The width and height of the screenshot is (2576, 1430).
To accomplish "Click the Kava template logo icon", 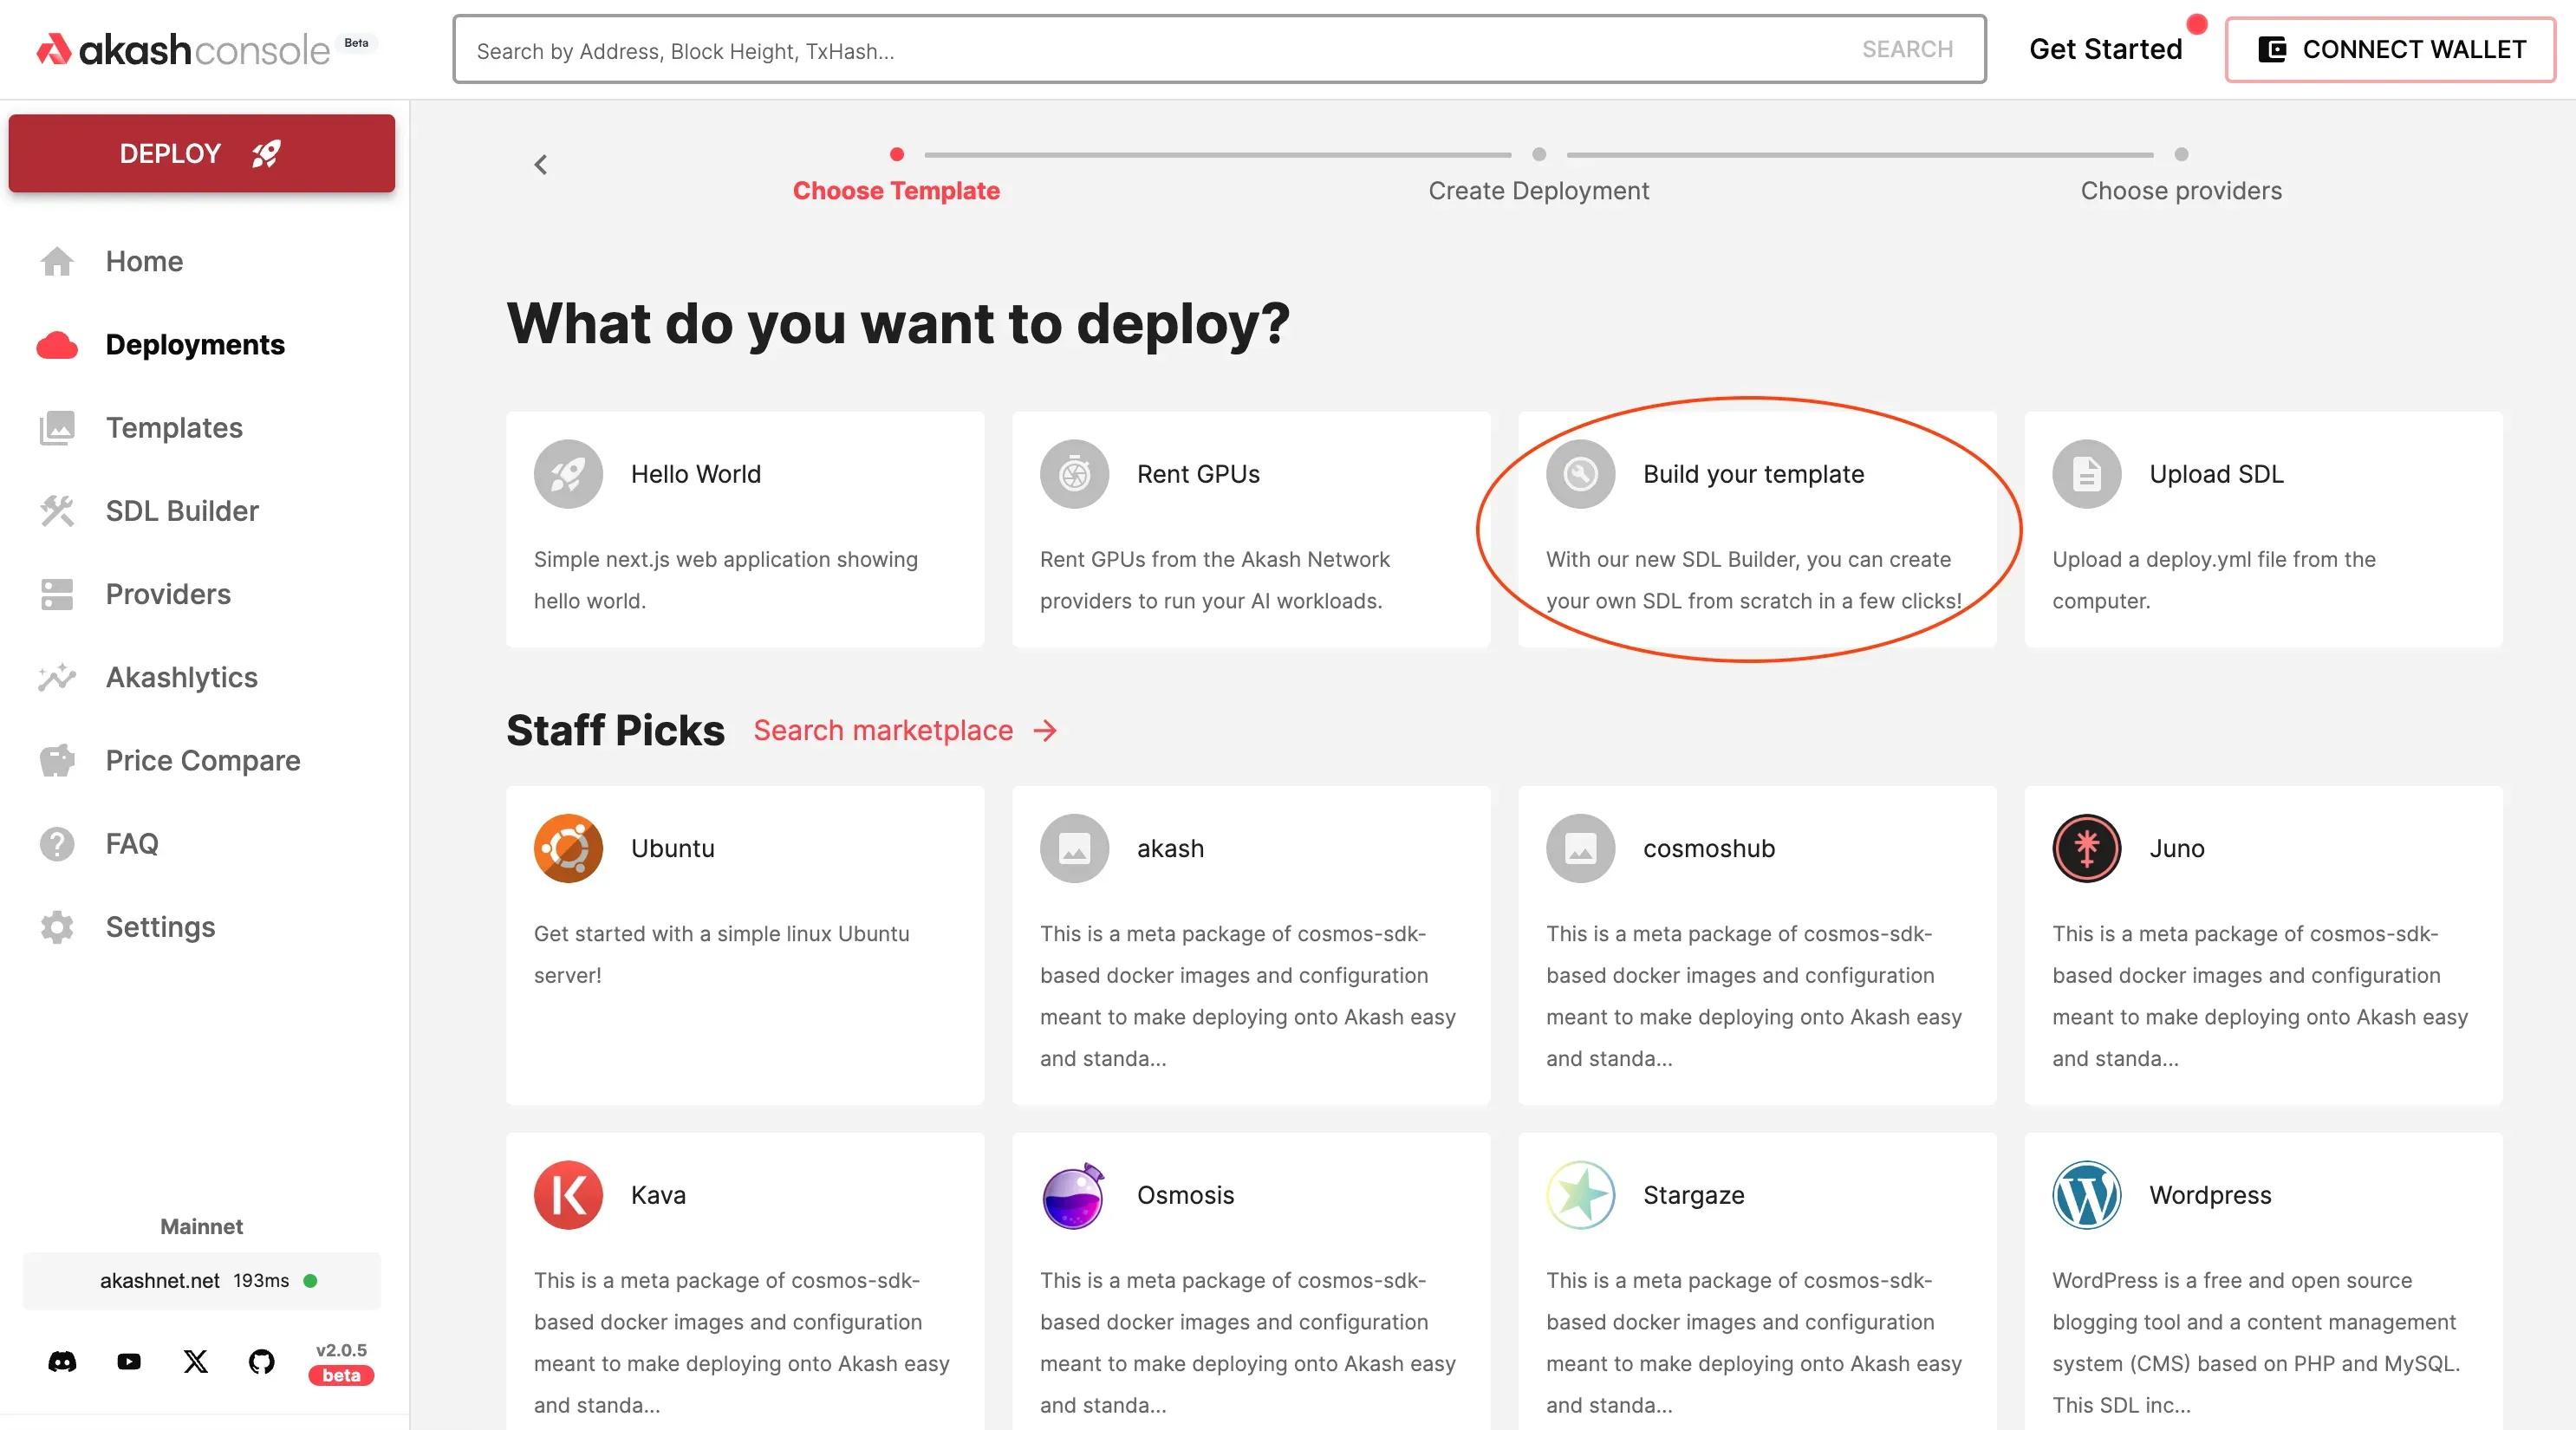I will point(568,1195).
